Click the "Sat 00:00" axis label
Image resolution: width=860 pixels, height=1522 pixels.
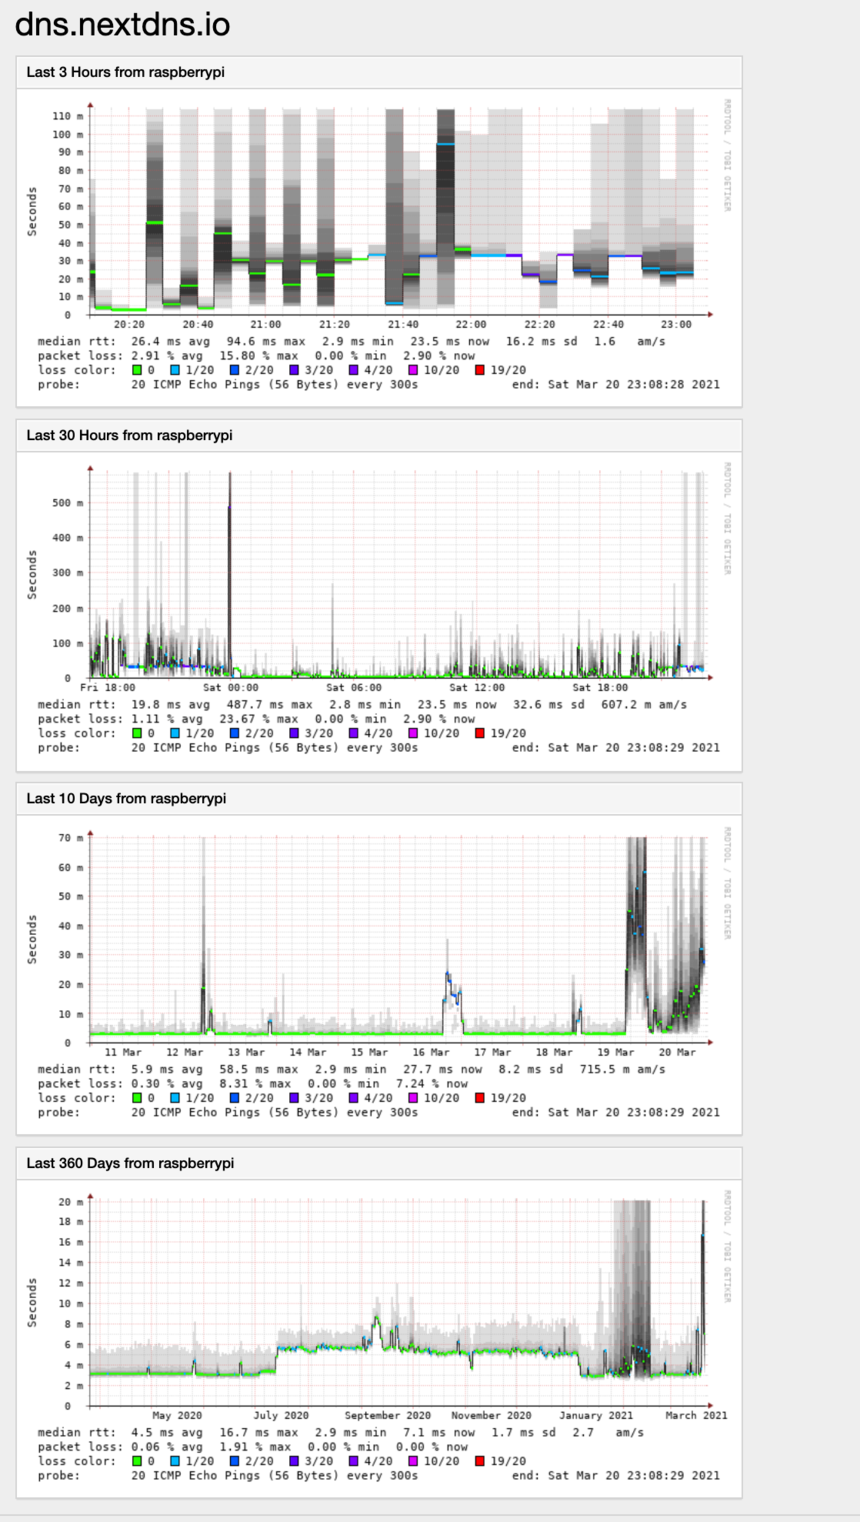coord(230,687)
